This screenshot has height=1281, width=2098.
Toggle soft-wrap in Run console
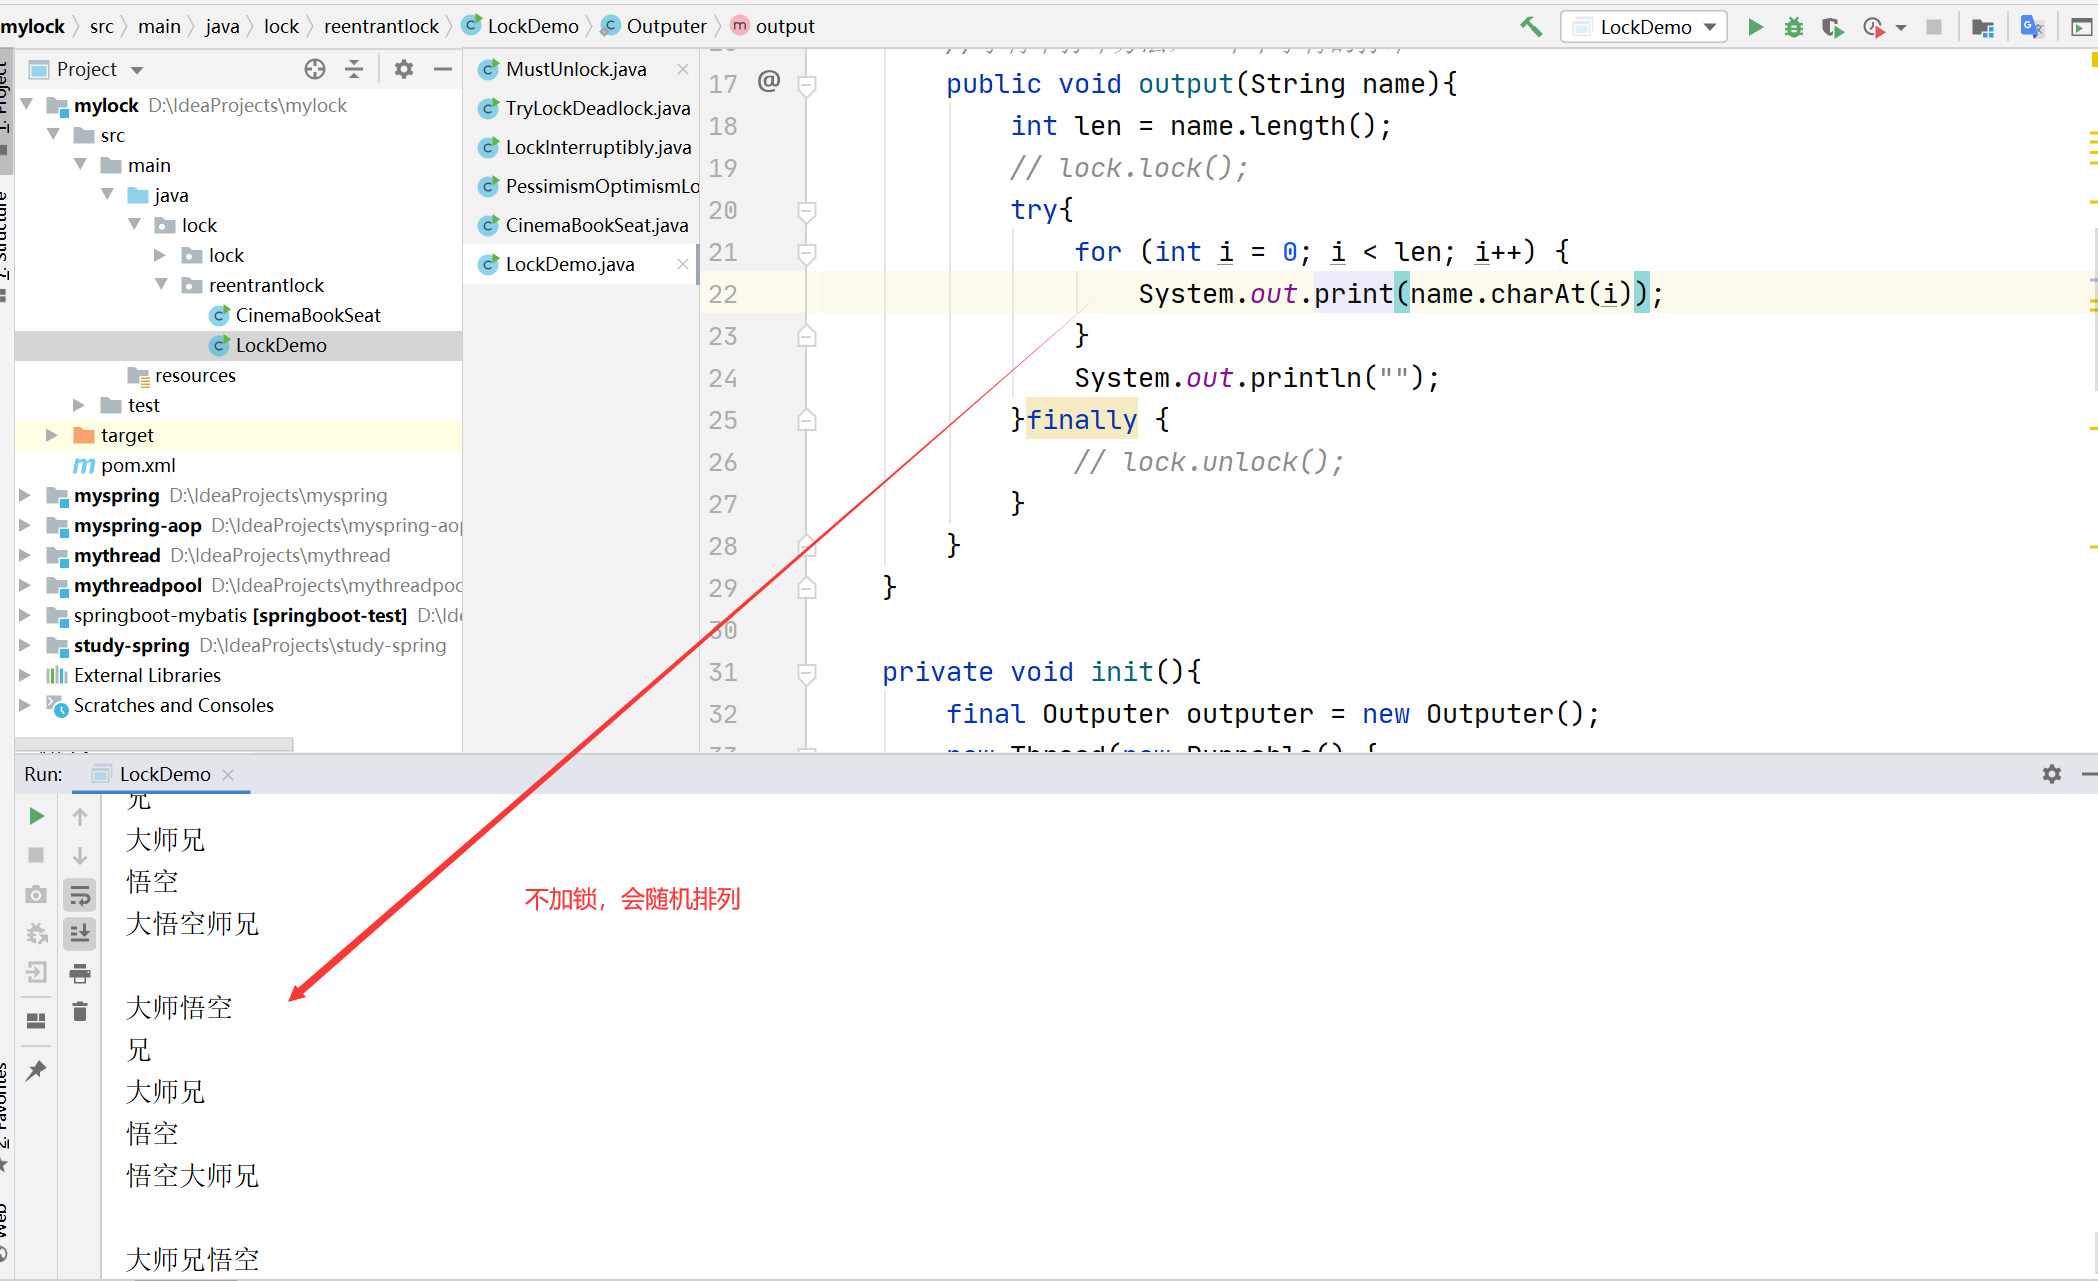(80, 895)
